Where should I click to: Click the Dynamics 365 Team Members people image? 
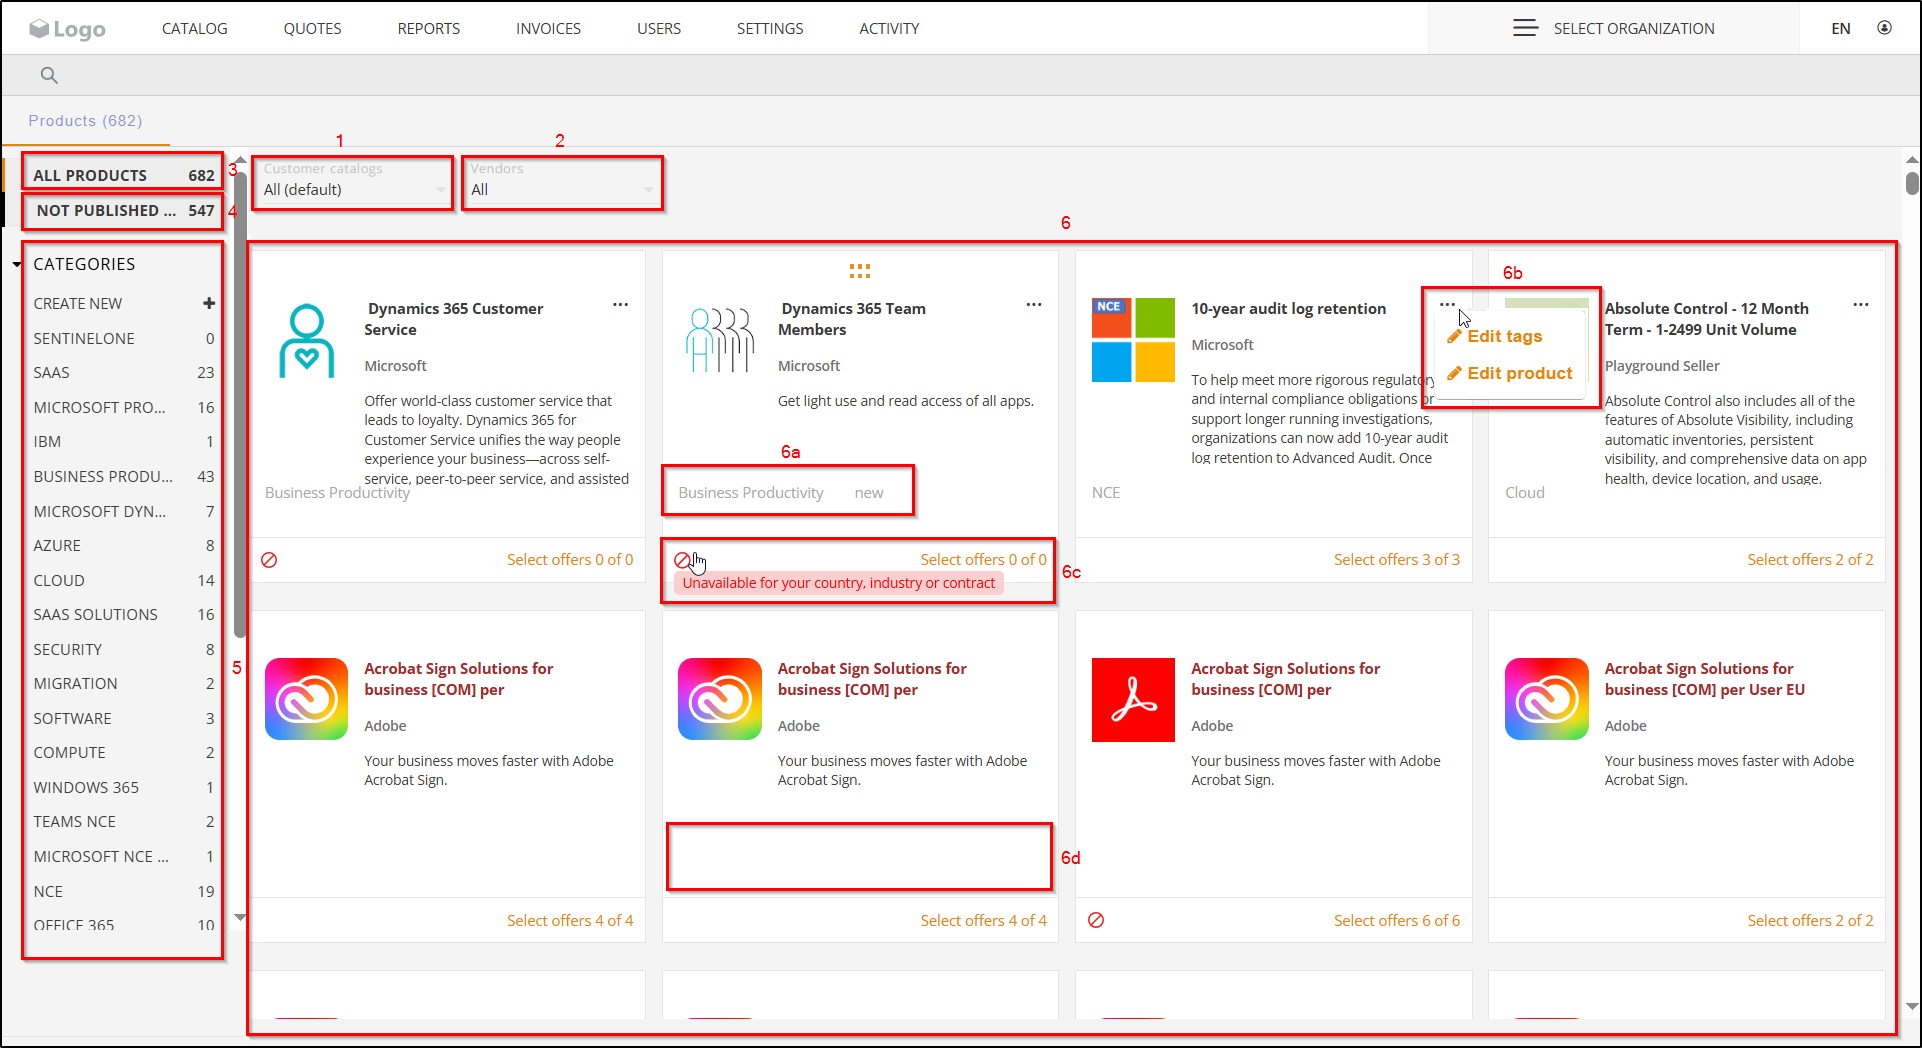point(720,340)
